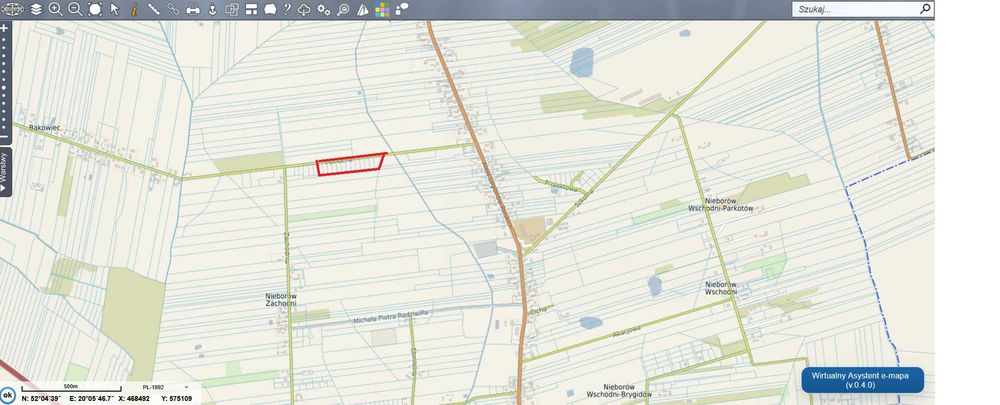This screenshot has width=1000, height=405.
Task: Click the search magnifier in Szukaj box
Action: 925,9
